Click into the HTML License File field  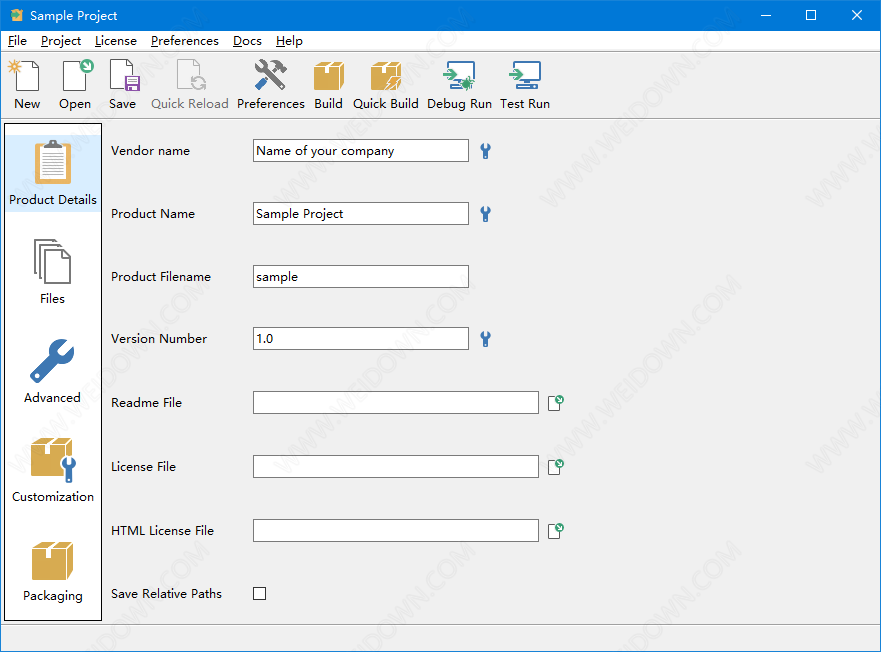point(396,531)
